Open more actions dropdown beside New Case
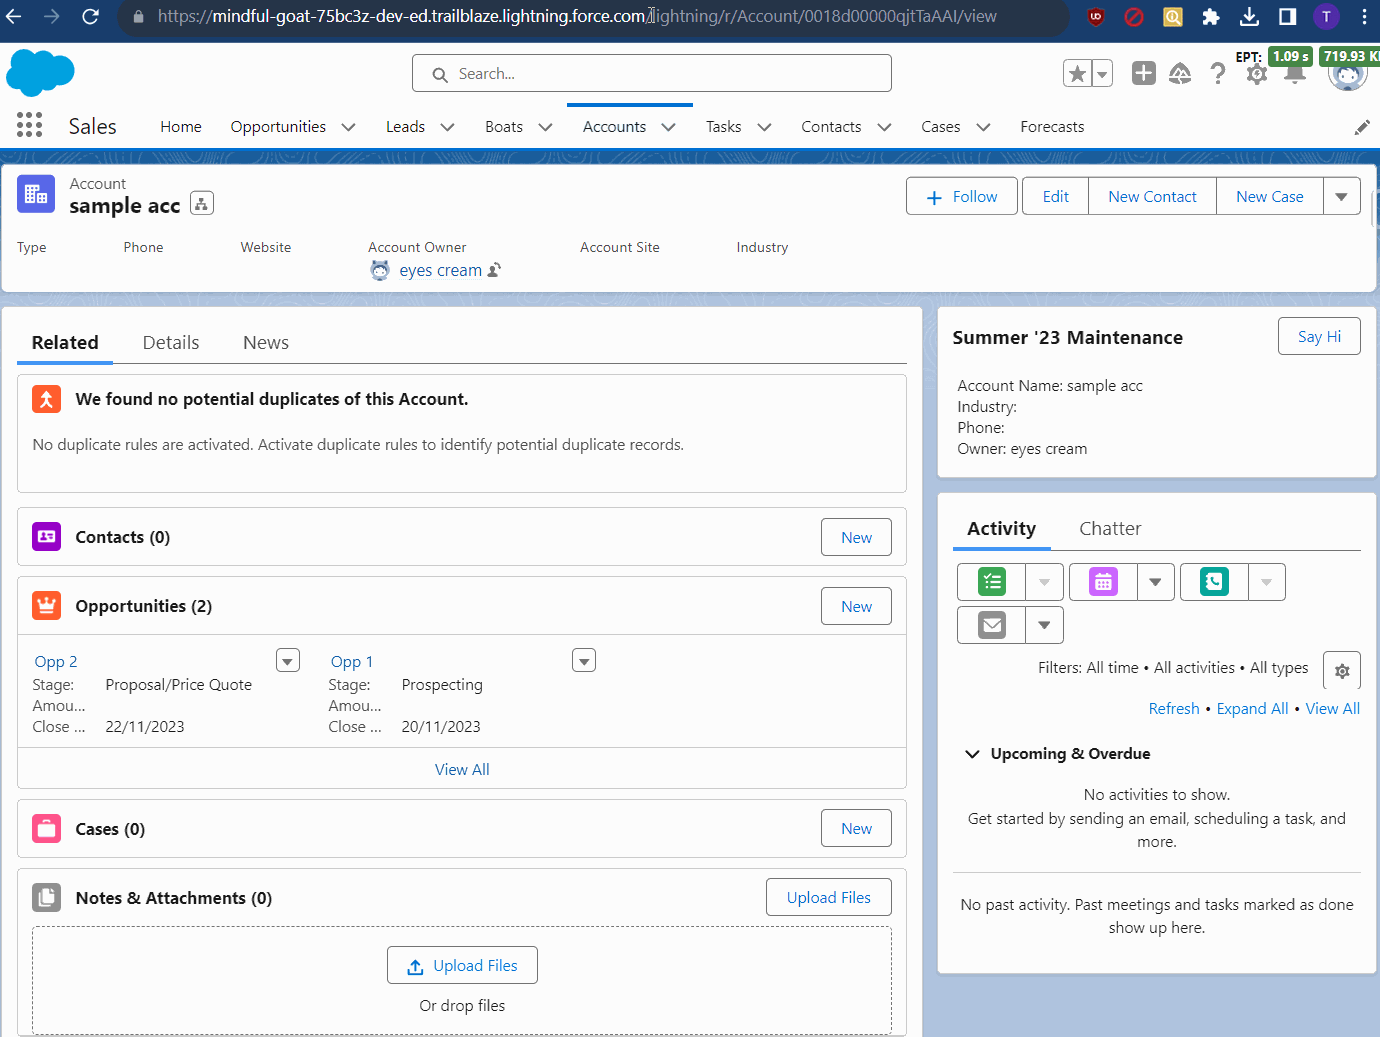The width and height of the screenshot is (1380, 1037). 1341,196
